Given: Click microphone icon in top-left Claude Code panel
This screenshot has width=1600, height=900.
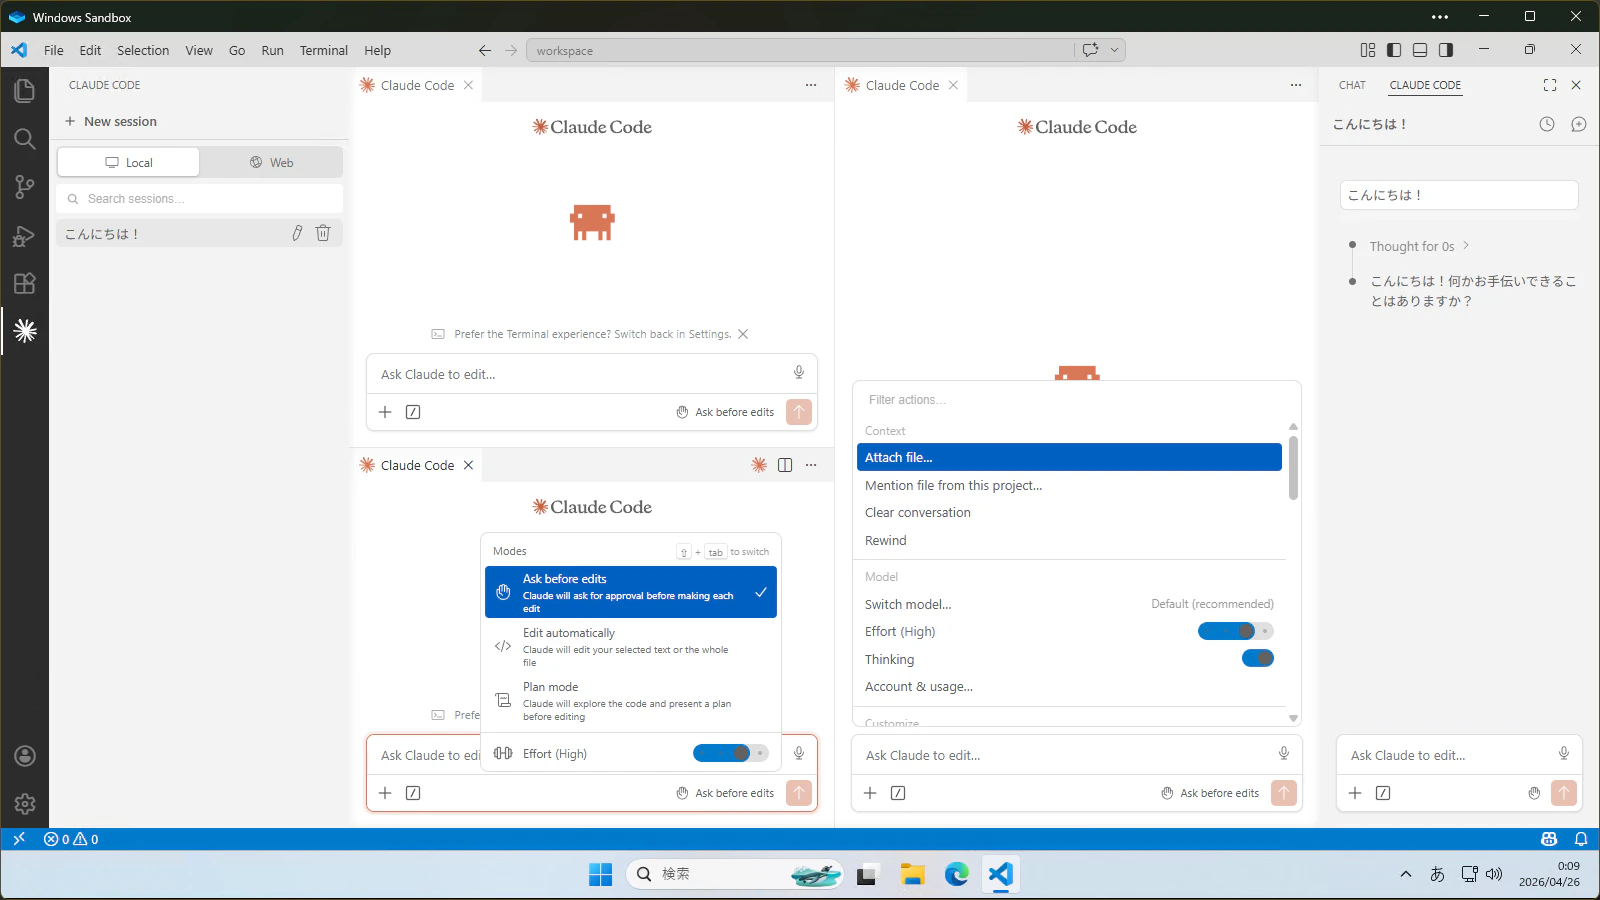Looking at the screenshot, I should (x=799, y=373).
